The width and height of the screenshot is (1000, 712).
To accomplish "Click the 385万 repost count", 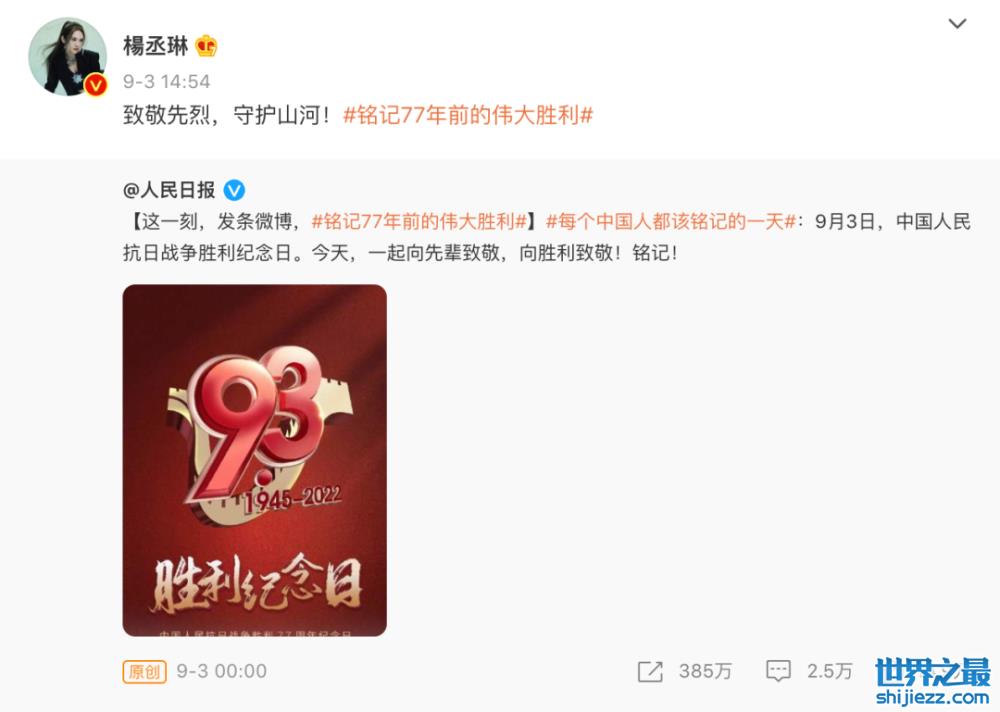I will 705,671.
